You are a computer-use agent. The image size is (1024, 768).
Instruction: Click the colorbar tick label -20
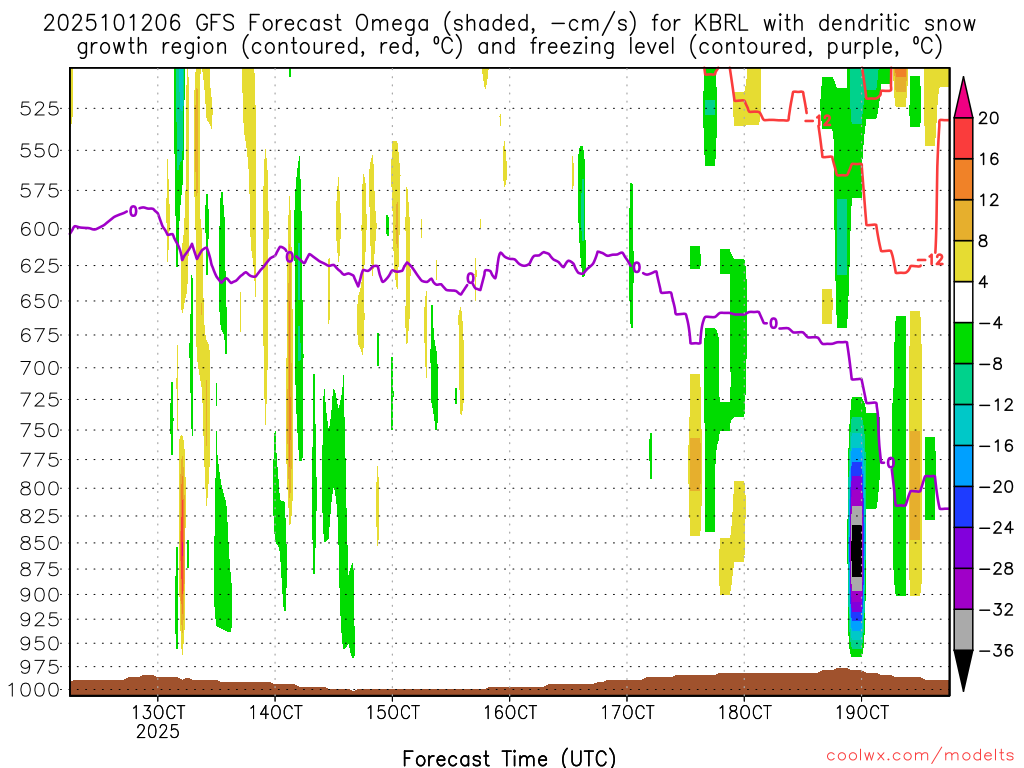(995, 487)
